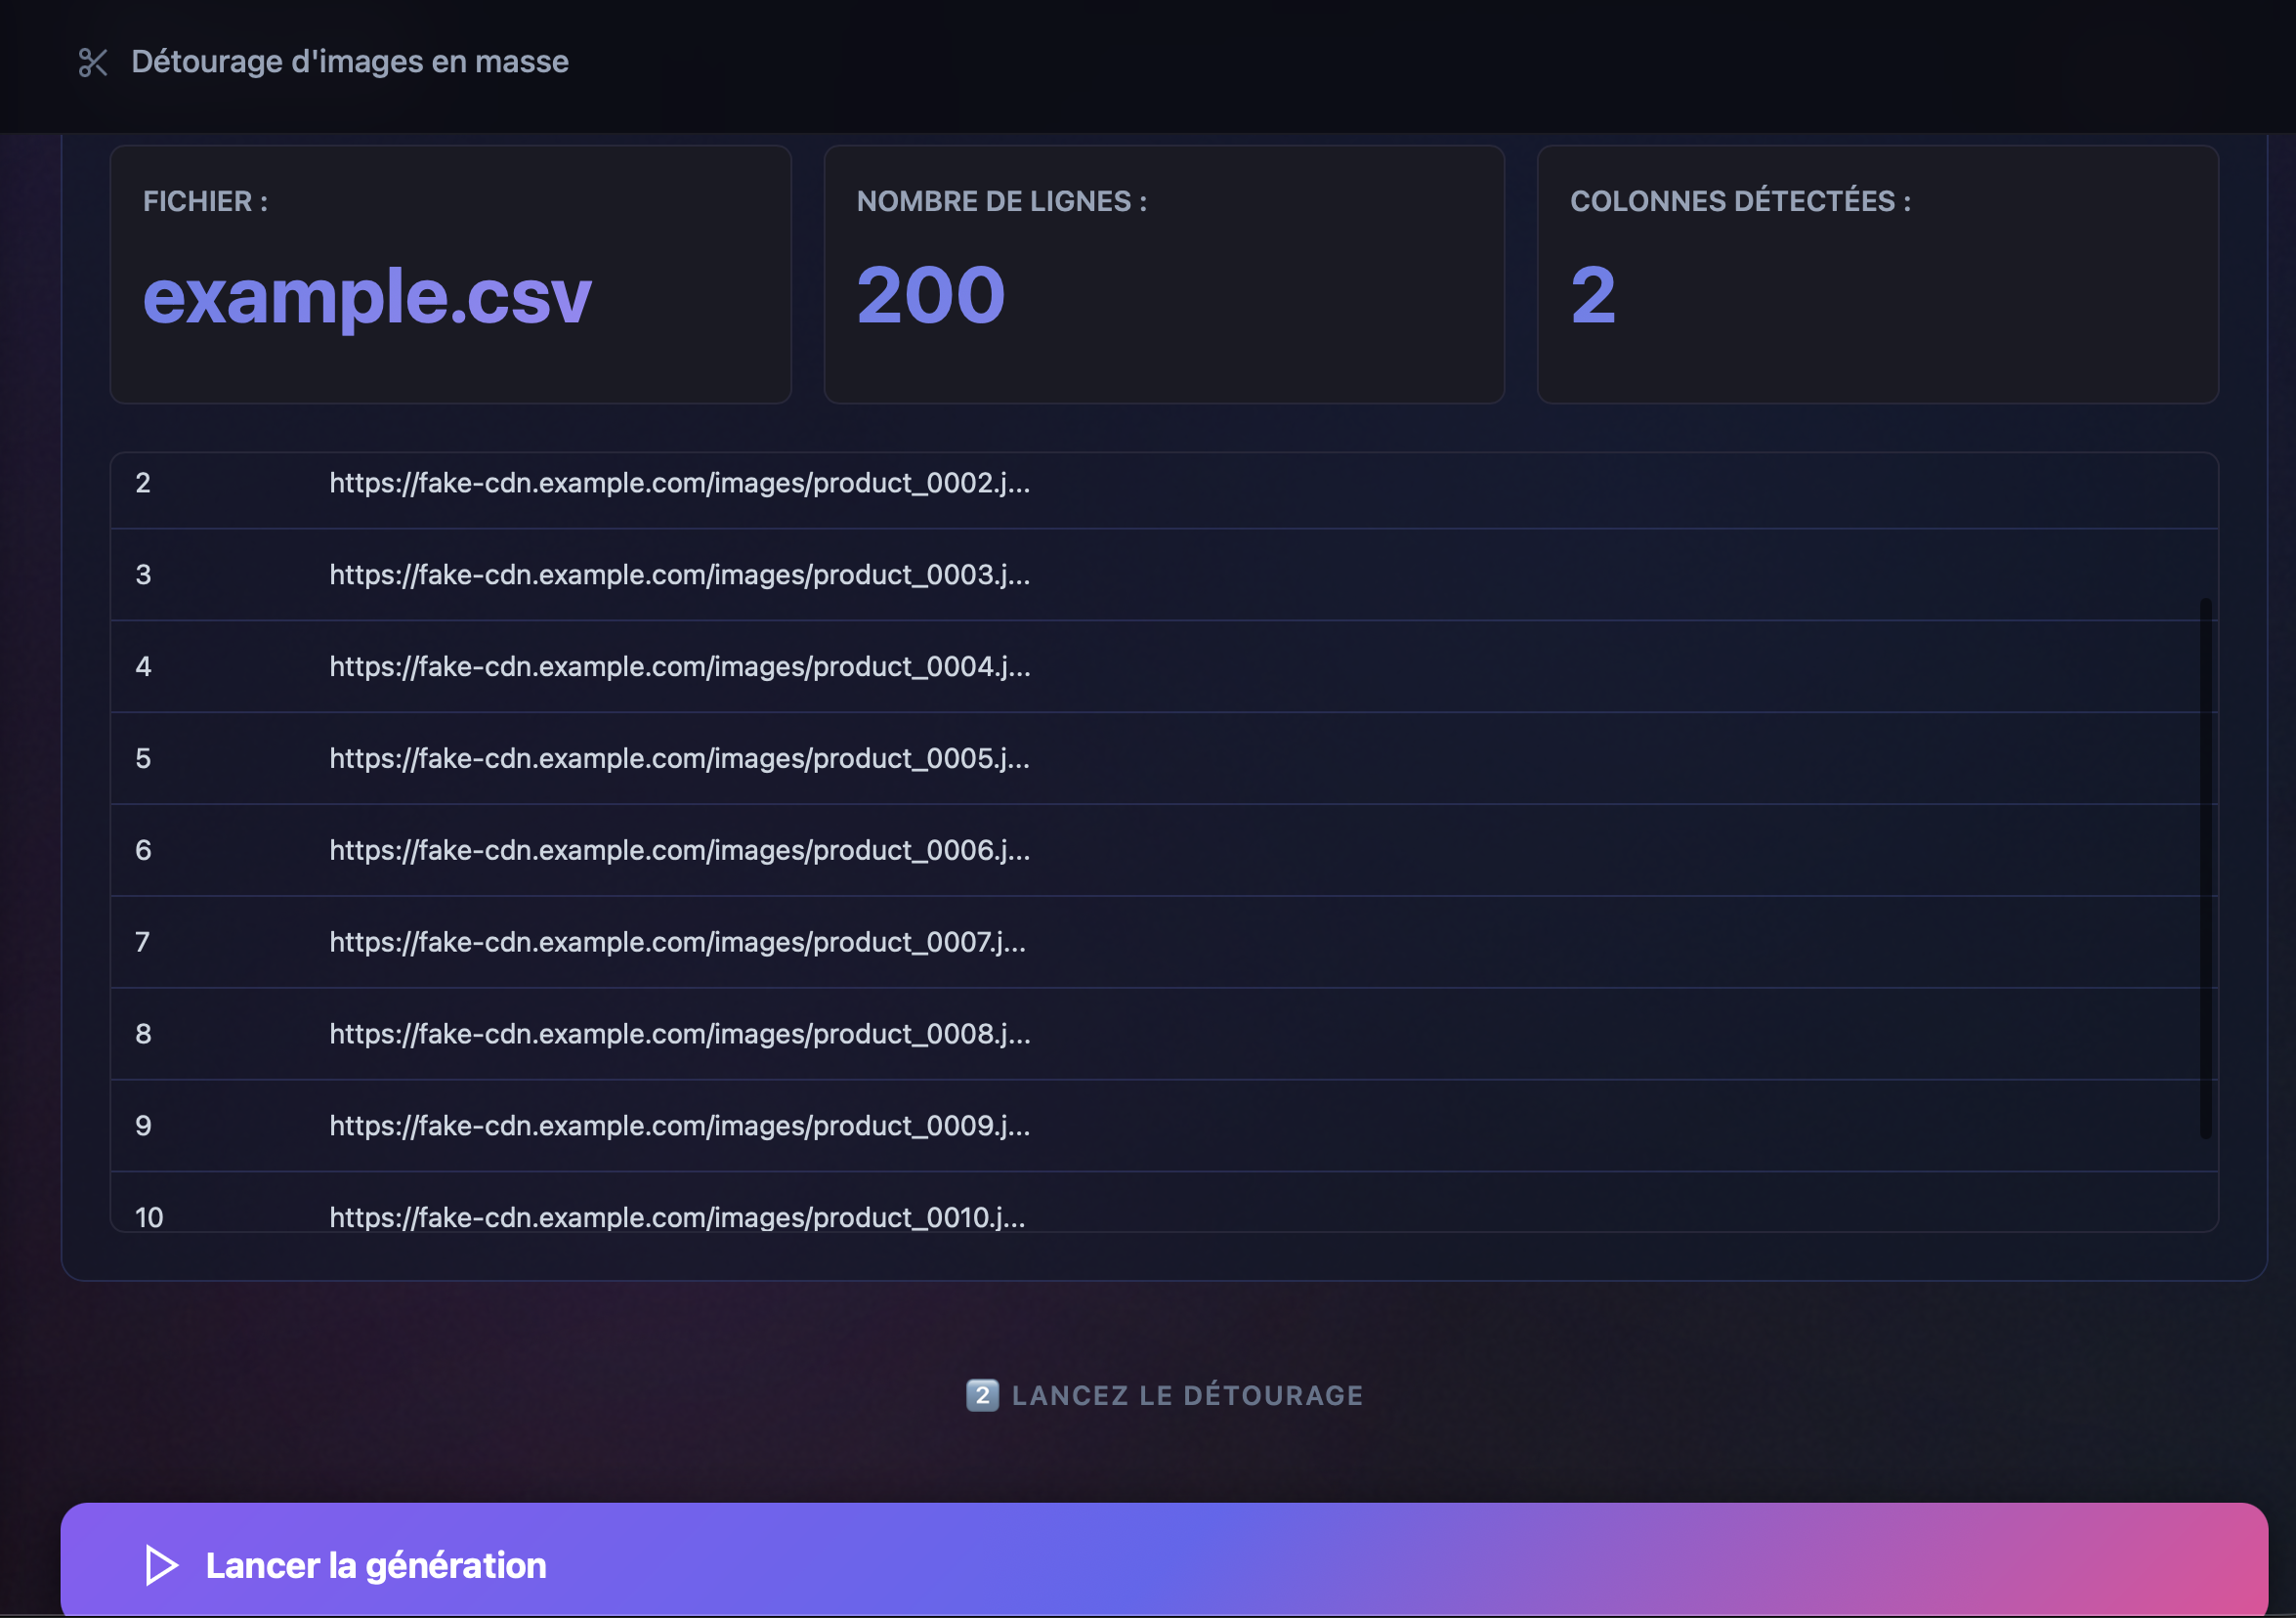Click the Lancez le détourage heading
Viewport: 2296px width, 1618px height.
(x=1187, y=1395)
